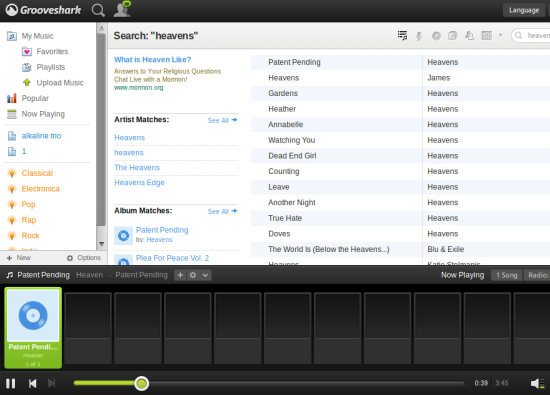Open the gear settings for current song
Viewport: 550px width, 395px height.
coord(193,275)
